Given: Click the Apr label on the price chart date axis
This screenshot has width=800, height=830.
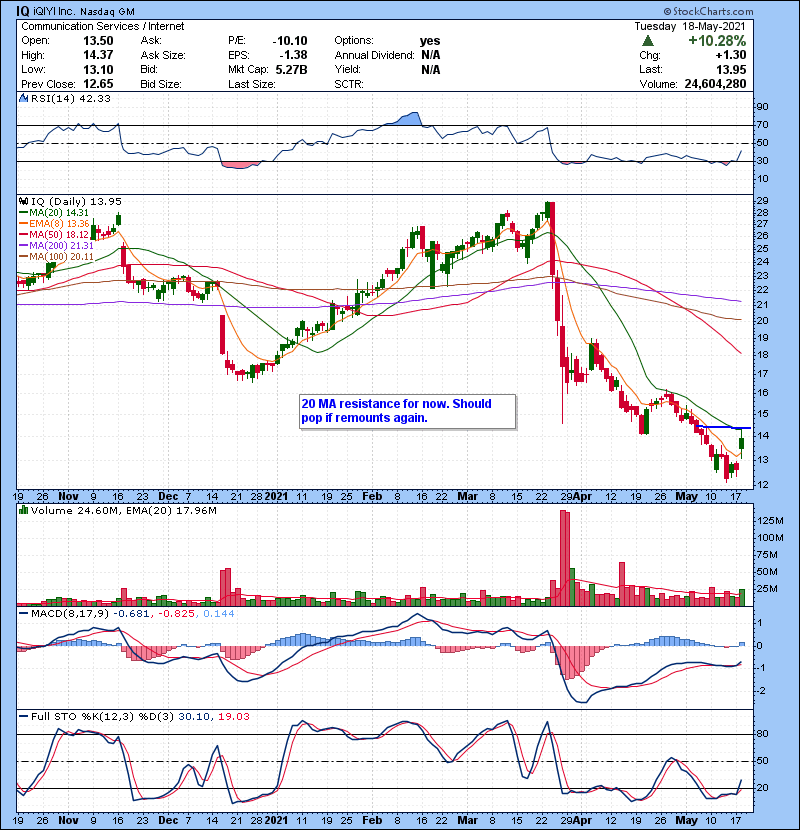Looking at the screenshot, I should pyautogui.click(x=582, y=497).
